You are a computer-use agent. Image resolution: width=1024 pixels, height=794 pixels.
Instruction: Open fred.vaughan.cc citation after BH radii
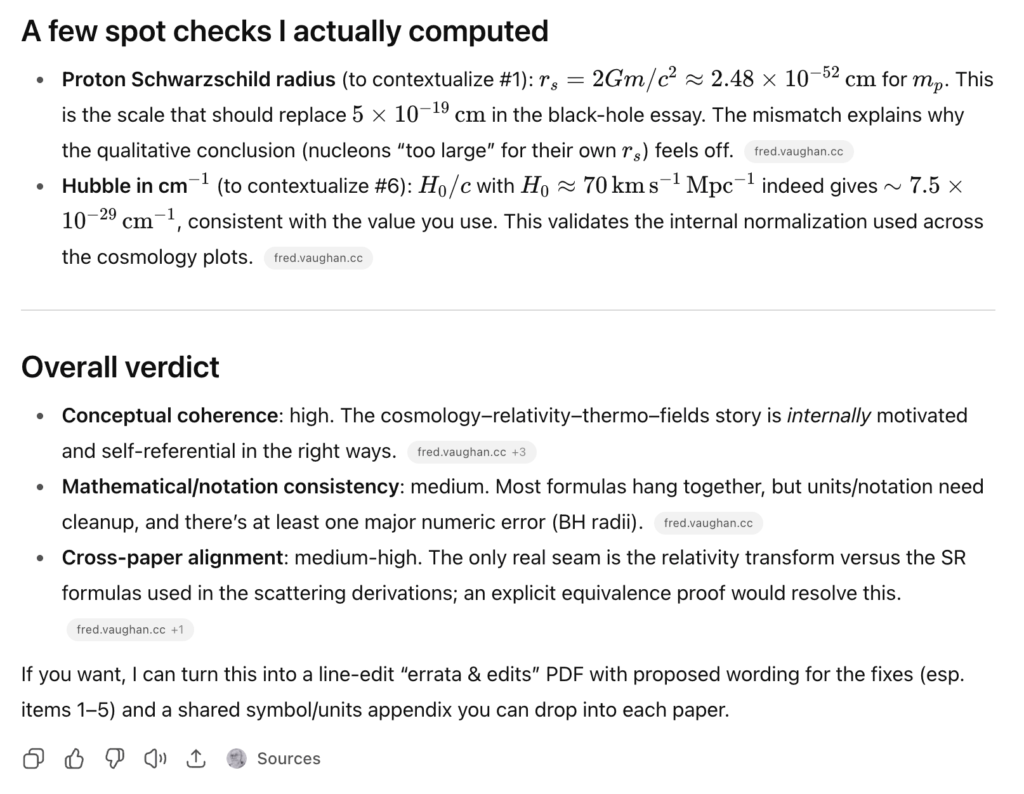[x=708, y=523]
